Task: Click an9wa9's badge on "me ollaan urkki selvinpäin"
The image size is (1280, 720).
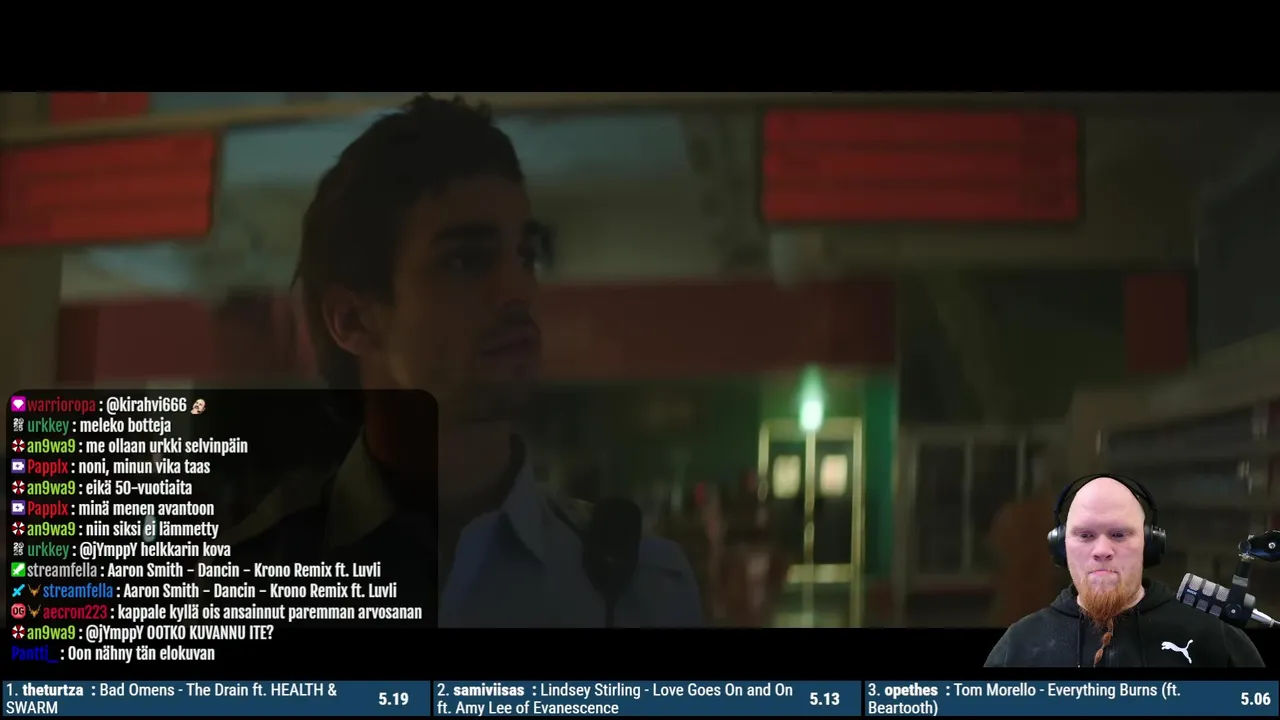Action: (18, 446)
